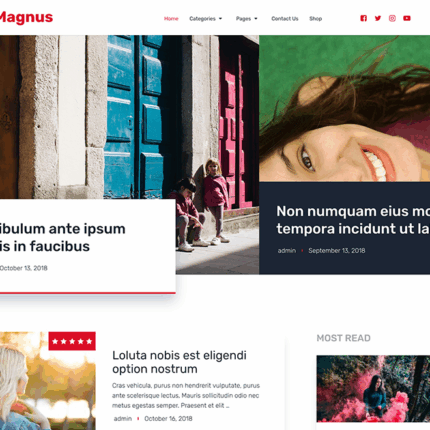Expand the Pages dropdown arrow
Image resolution: width=430 pixels, height=430 pixels.
tap(256, 19)
